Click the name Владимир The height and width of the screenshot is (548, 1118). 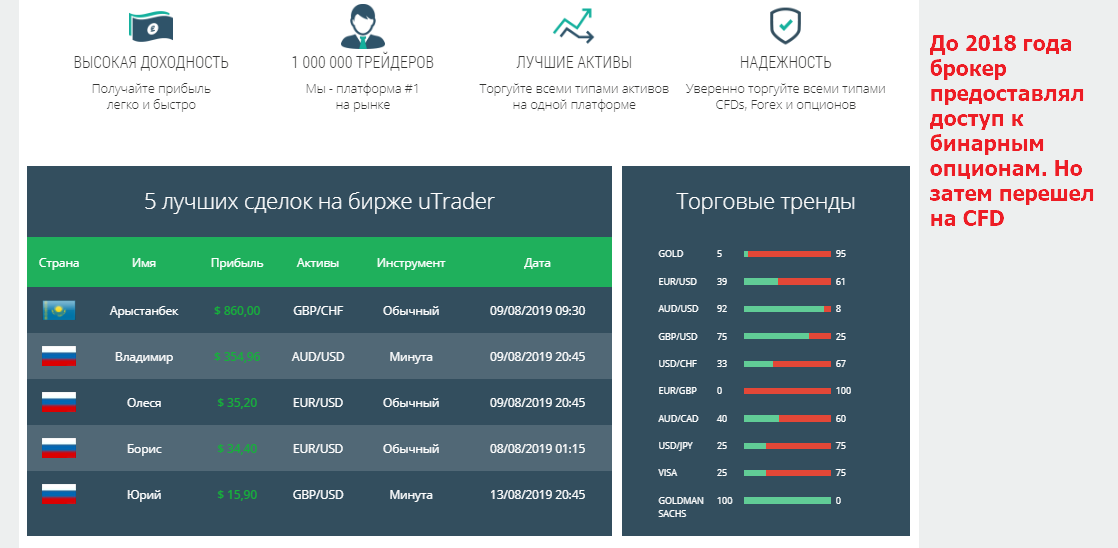point(144,356)
